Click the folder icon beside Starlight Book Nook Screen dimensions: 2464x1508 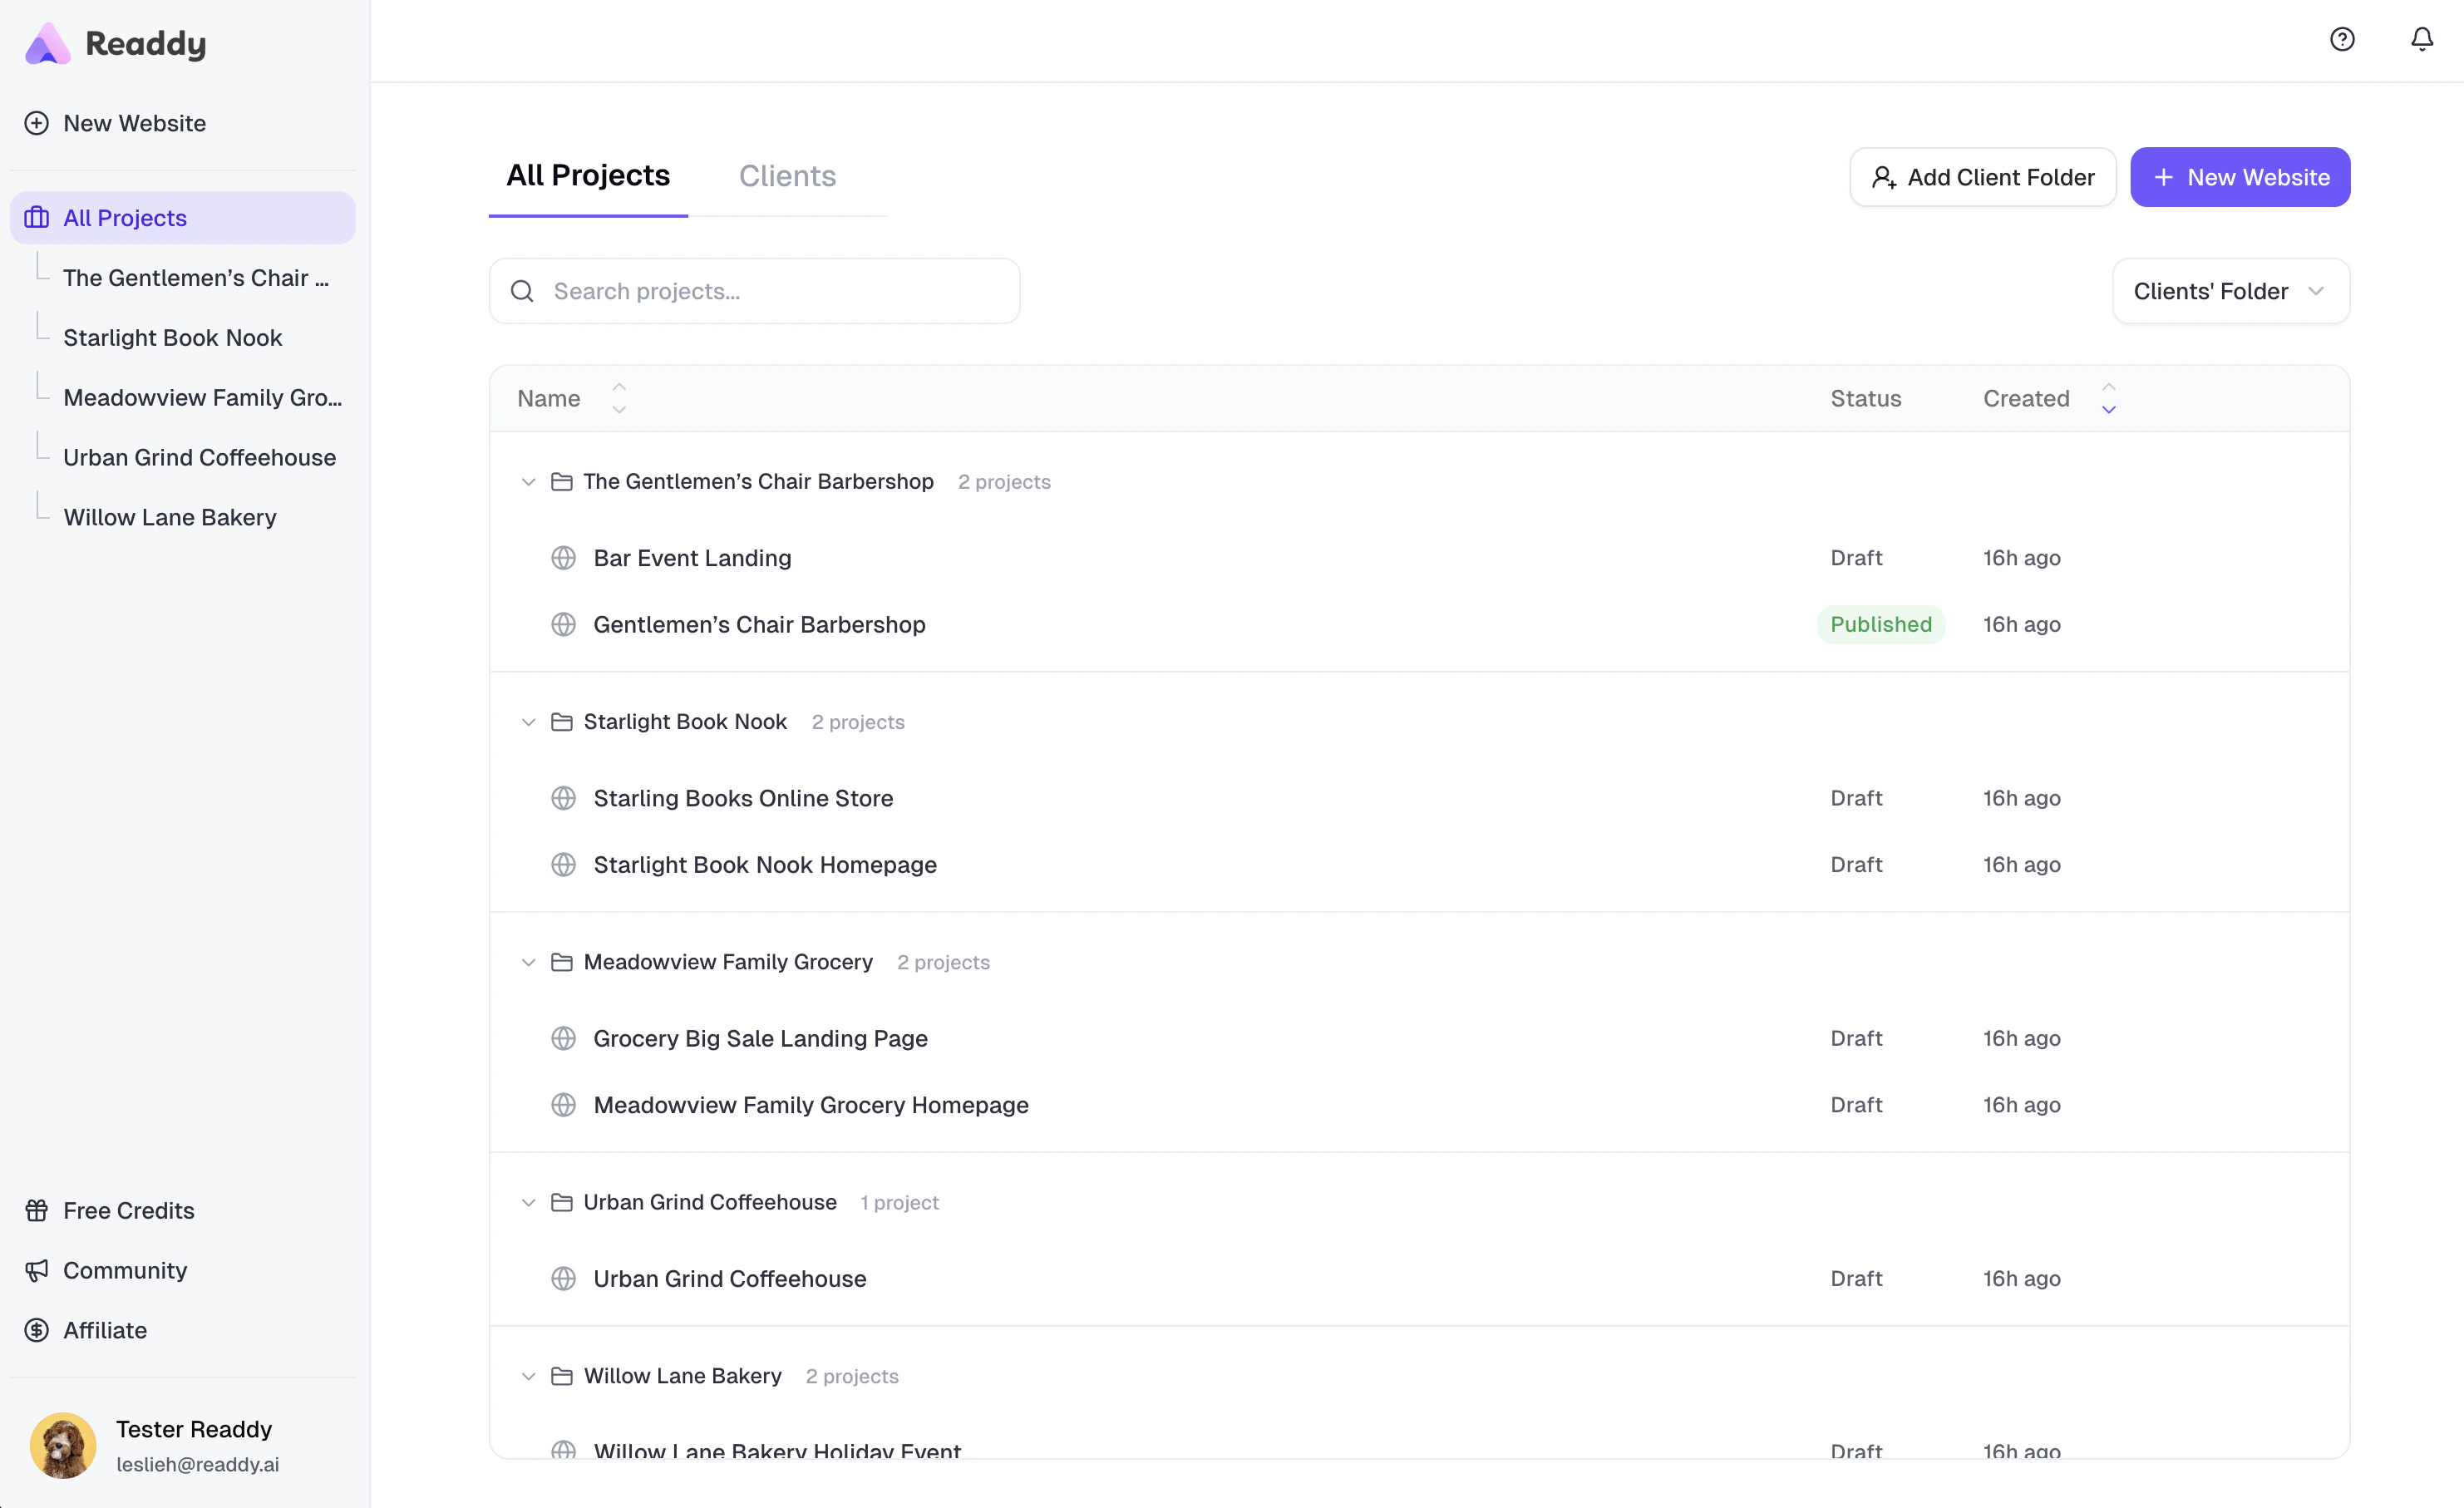[x=562, y=721]
